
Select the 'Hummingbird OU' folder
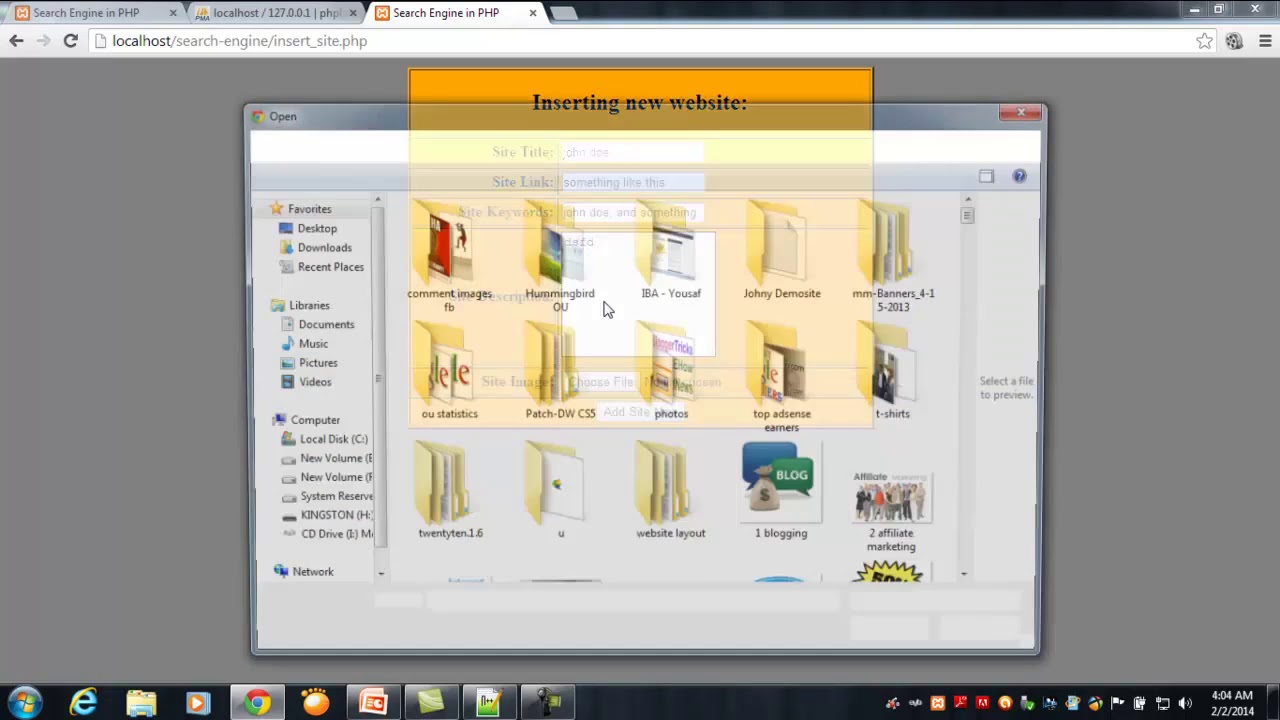(560, 258)
